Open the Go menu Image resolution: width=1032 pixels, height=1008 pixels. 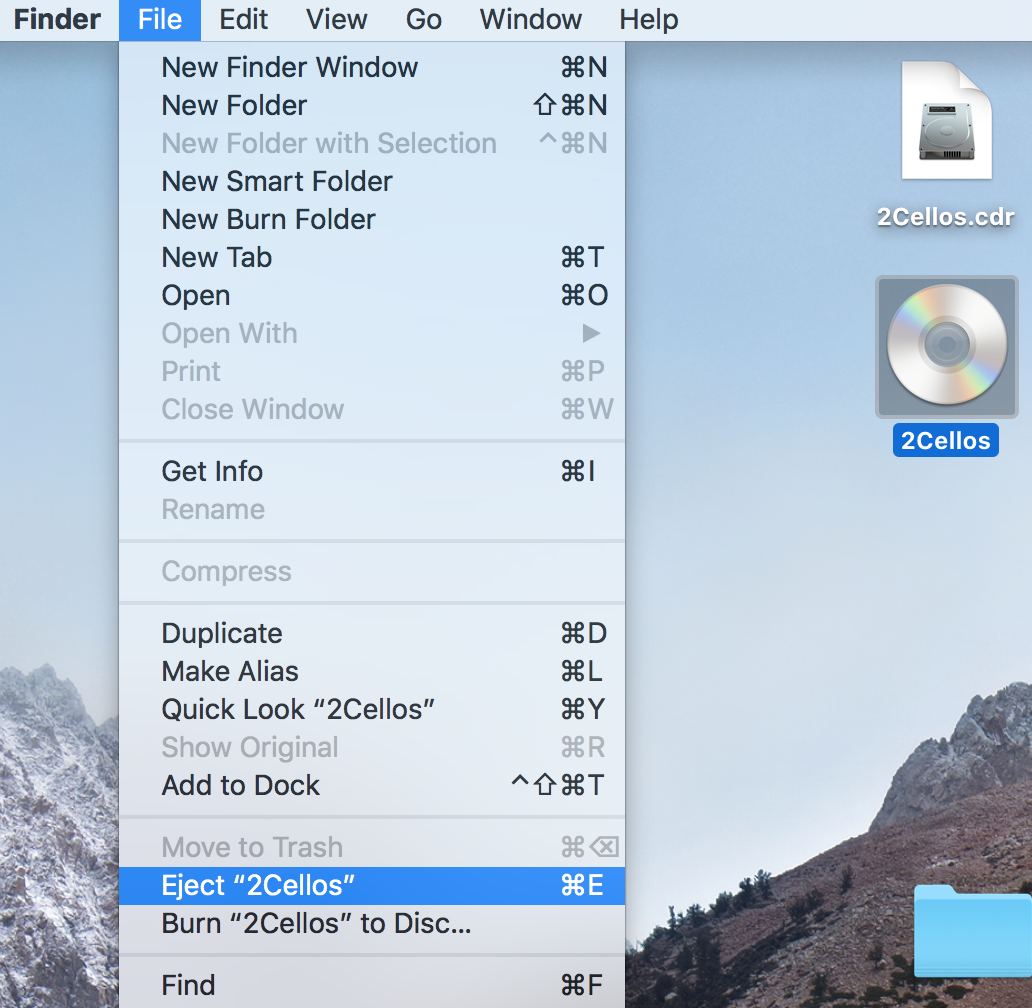(423, 20)
